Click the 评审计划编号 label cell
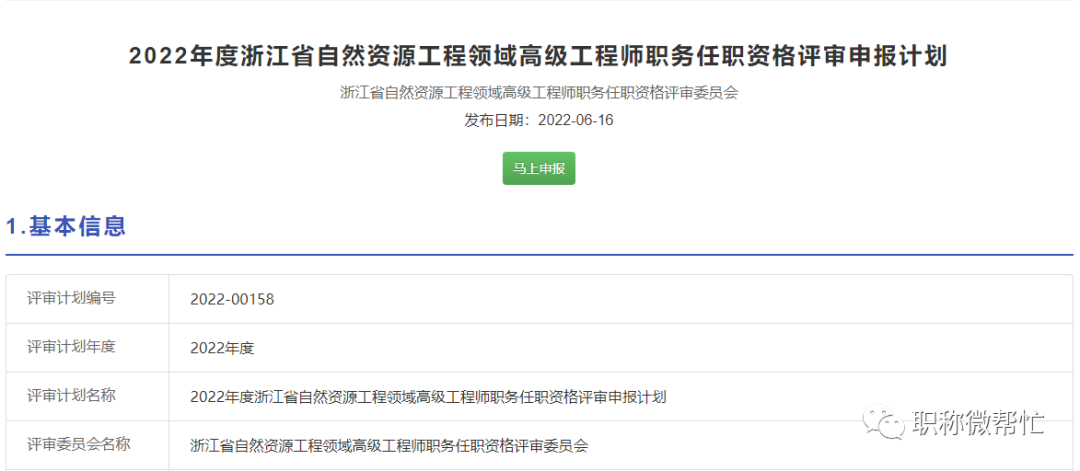 click(87, 299)
